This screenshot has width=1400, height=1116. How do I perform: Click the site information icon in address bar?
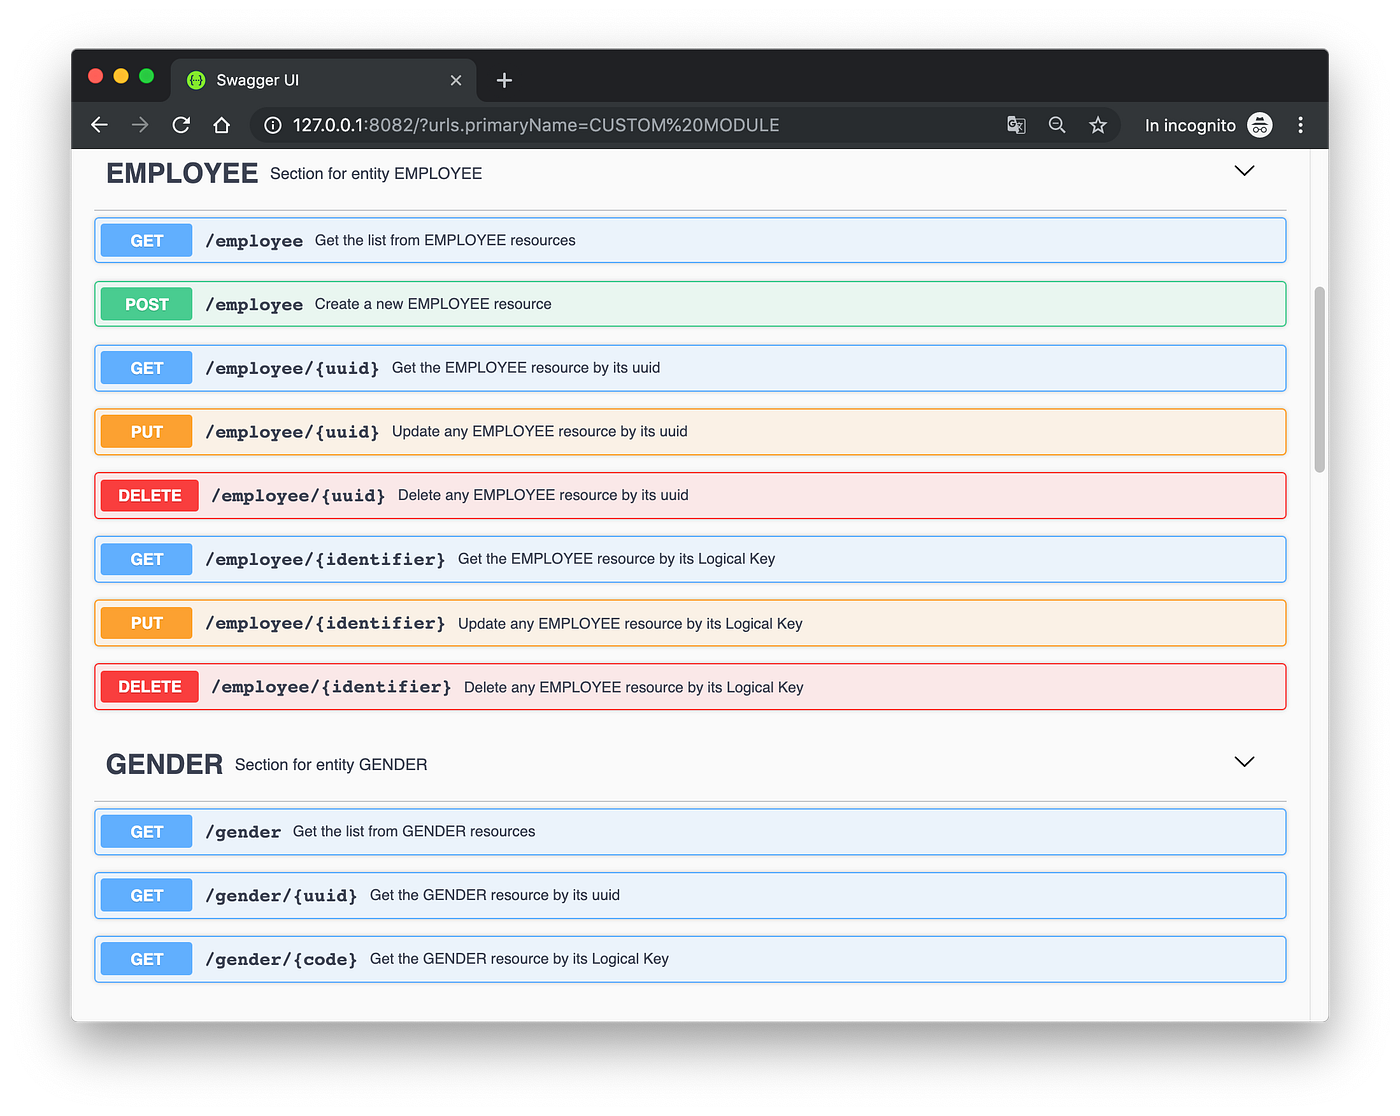(272, 125)
